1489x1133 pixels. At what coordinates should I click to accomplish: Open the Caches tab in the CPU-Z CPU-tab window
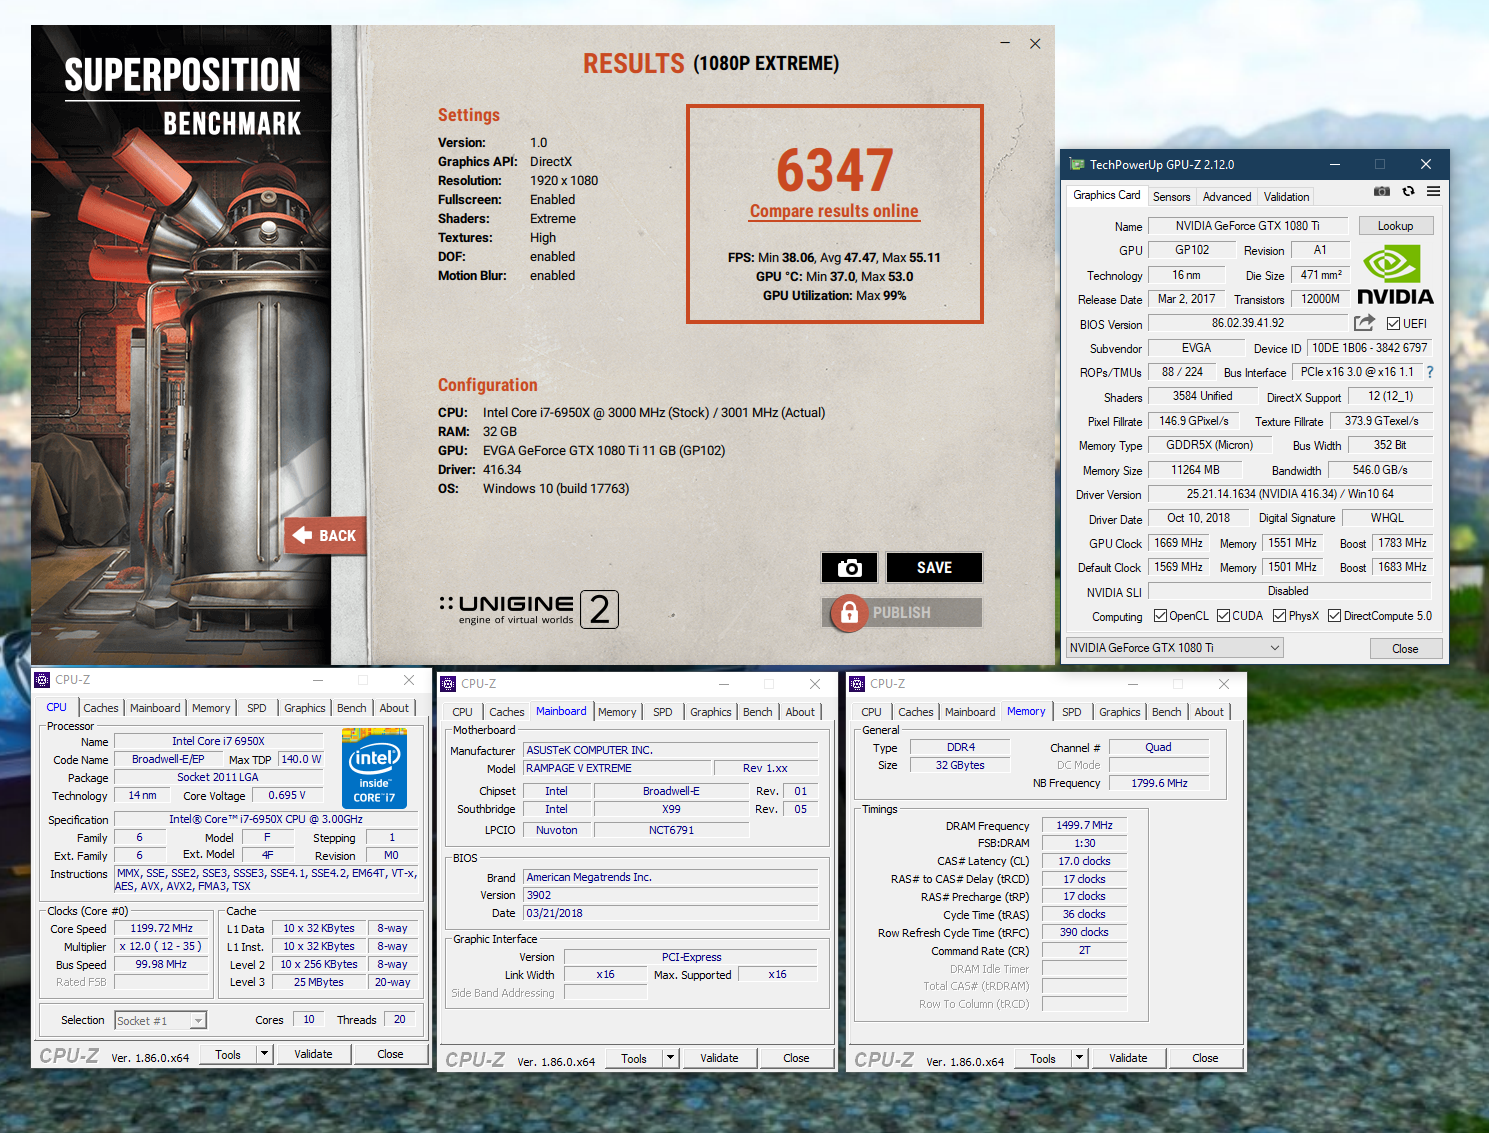(x=101, y=708)
